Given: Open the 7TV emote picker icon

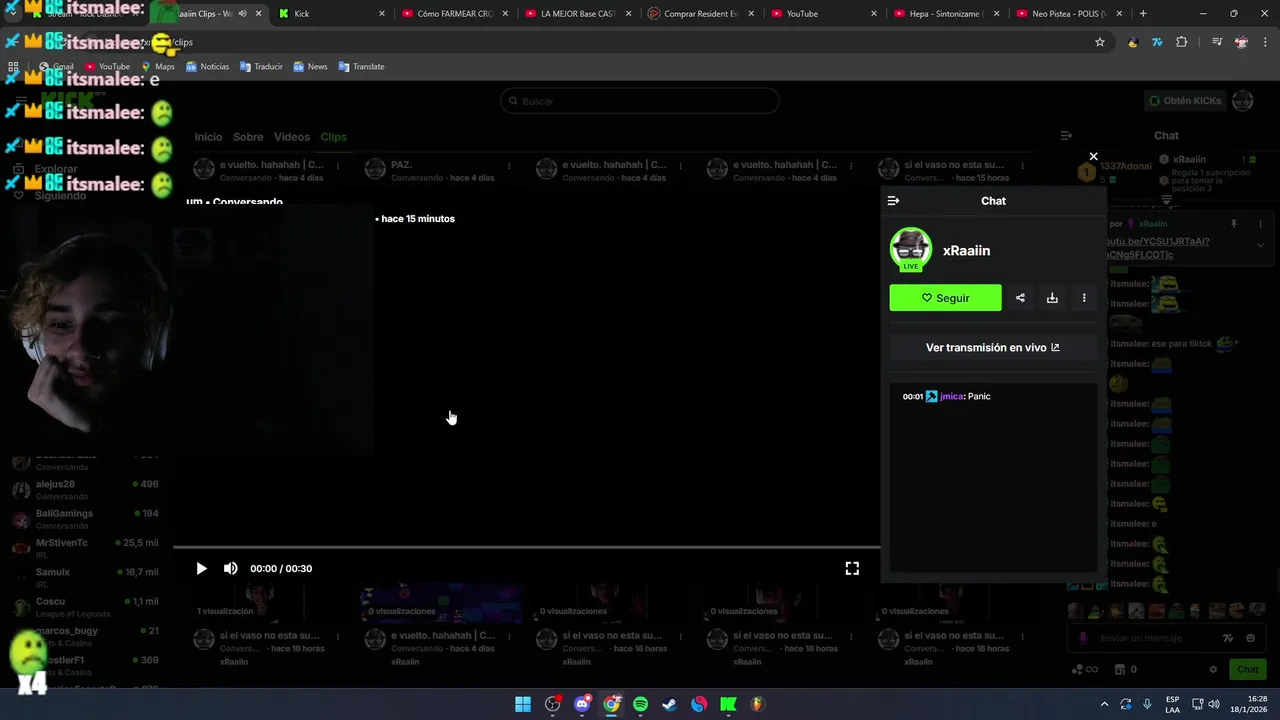Looking at the screenshot, I should 1228,638.
